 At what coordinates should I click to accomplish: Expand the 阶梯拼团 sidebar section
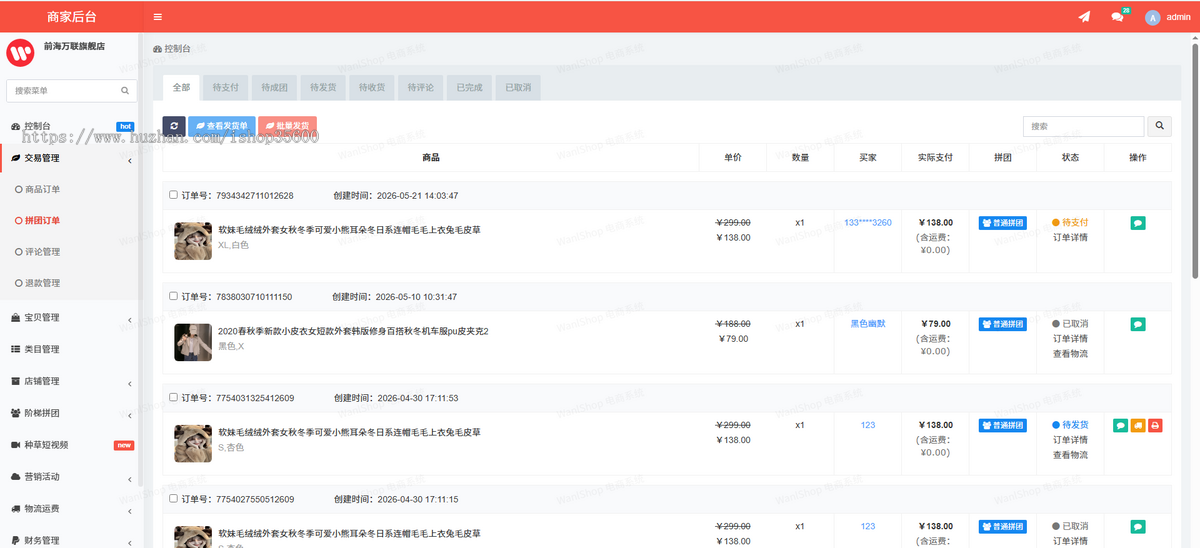[x=70, y=412]
